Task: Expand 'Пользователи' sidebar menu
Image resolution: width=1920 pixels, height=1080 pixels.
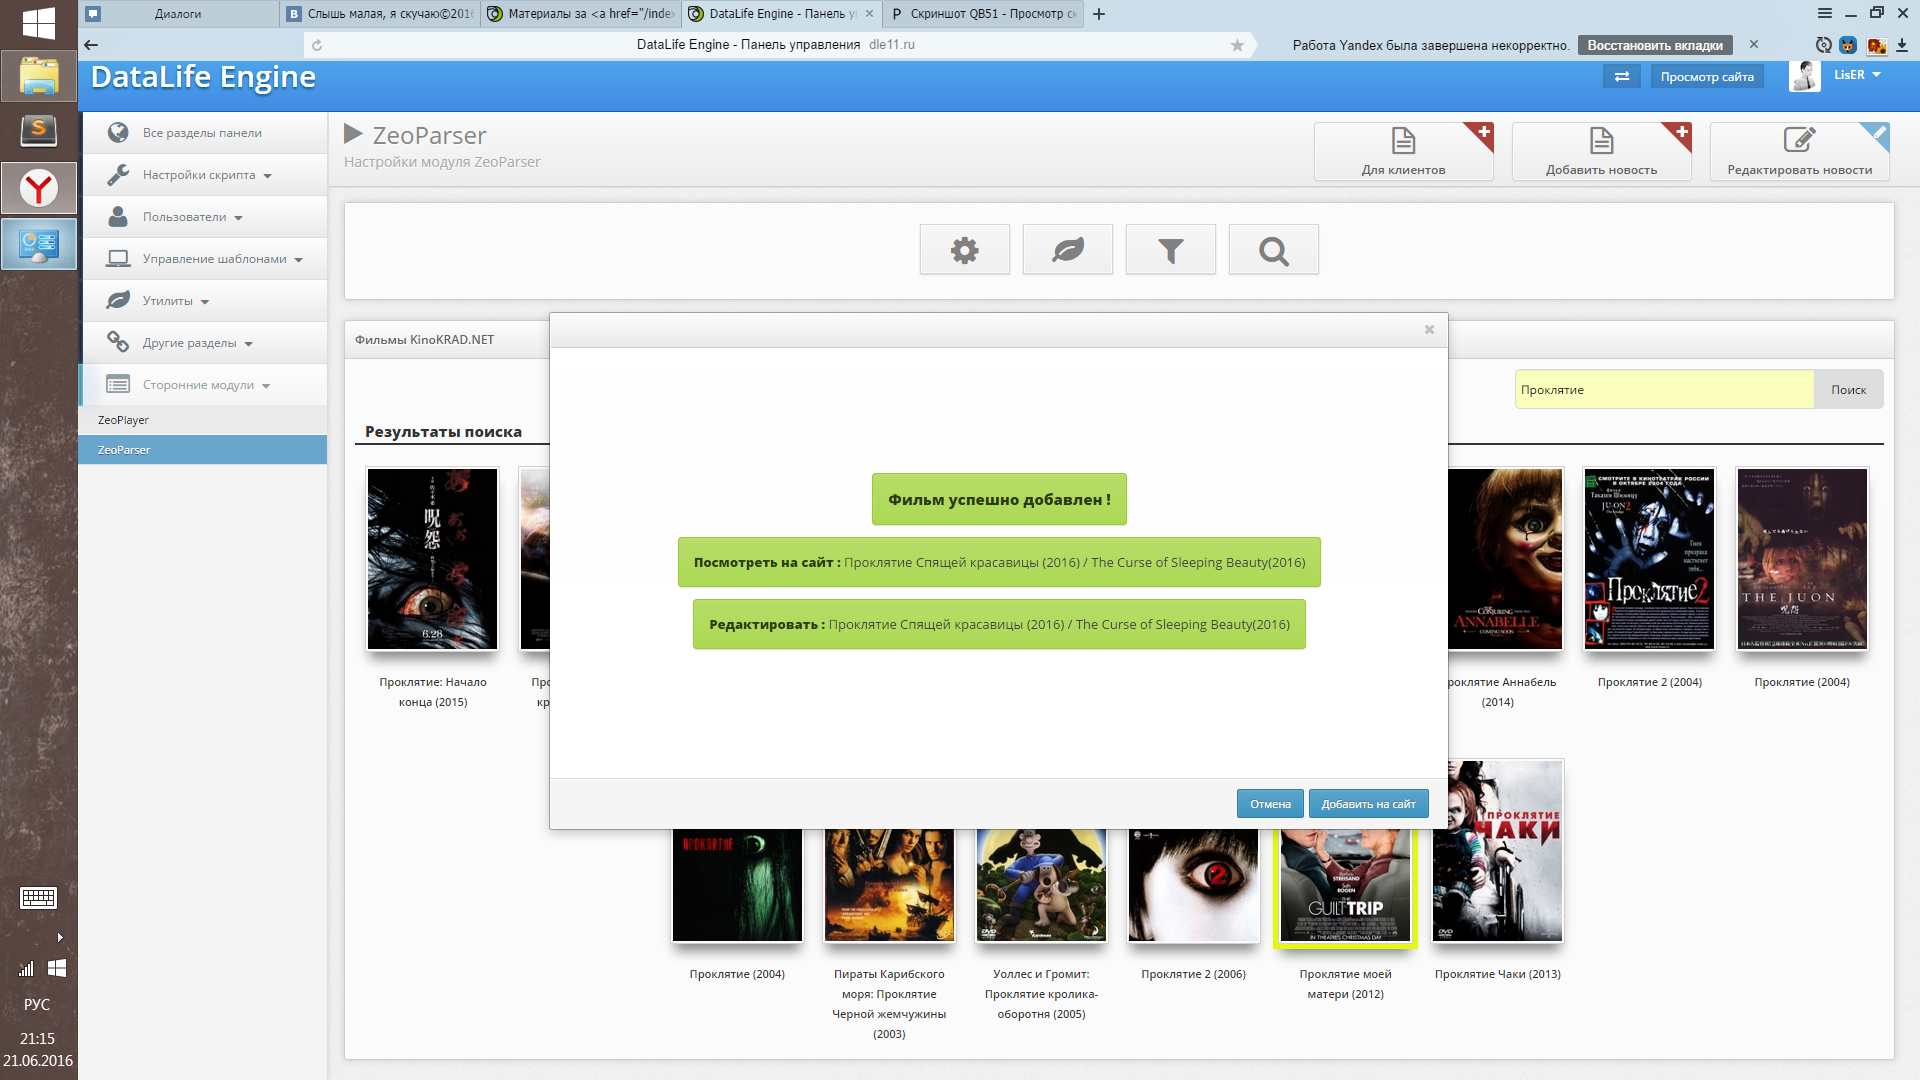Action: point(204,217)
